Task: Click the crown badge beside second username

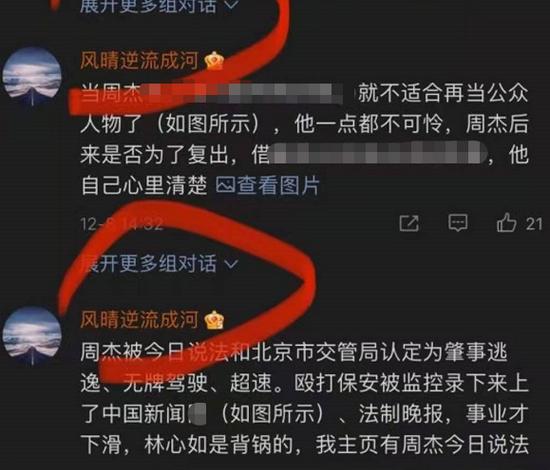Action: coord(214,320)
